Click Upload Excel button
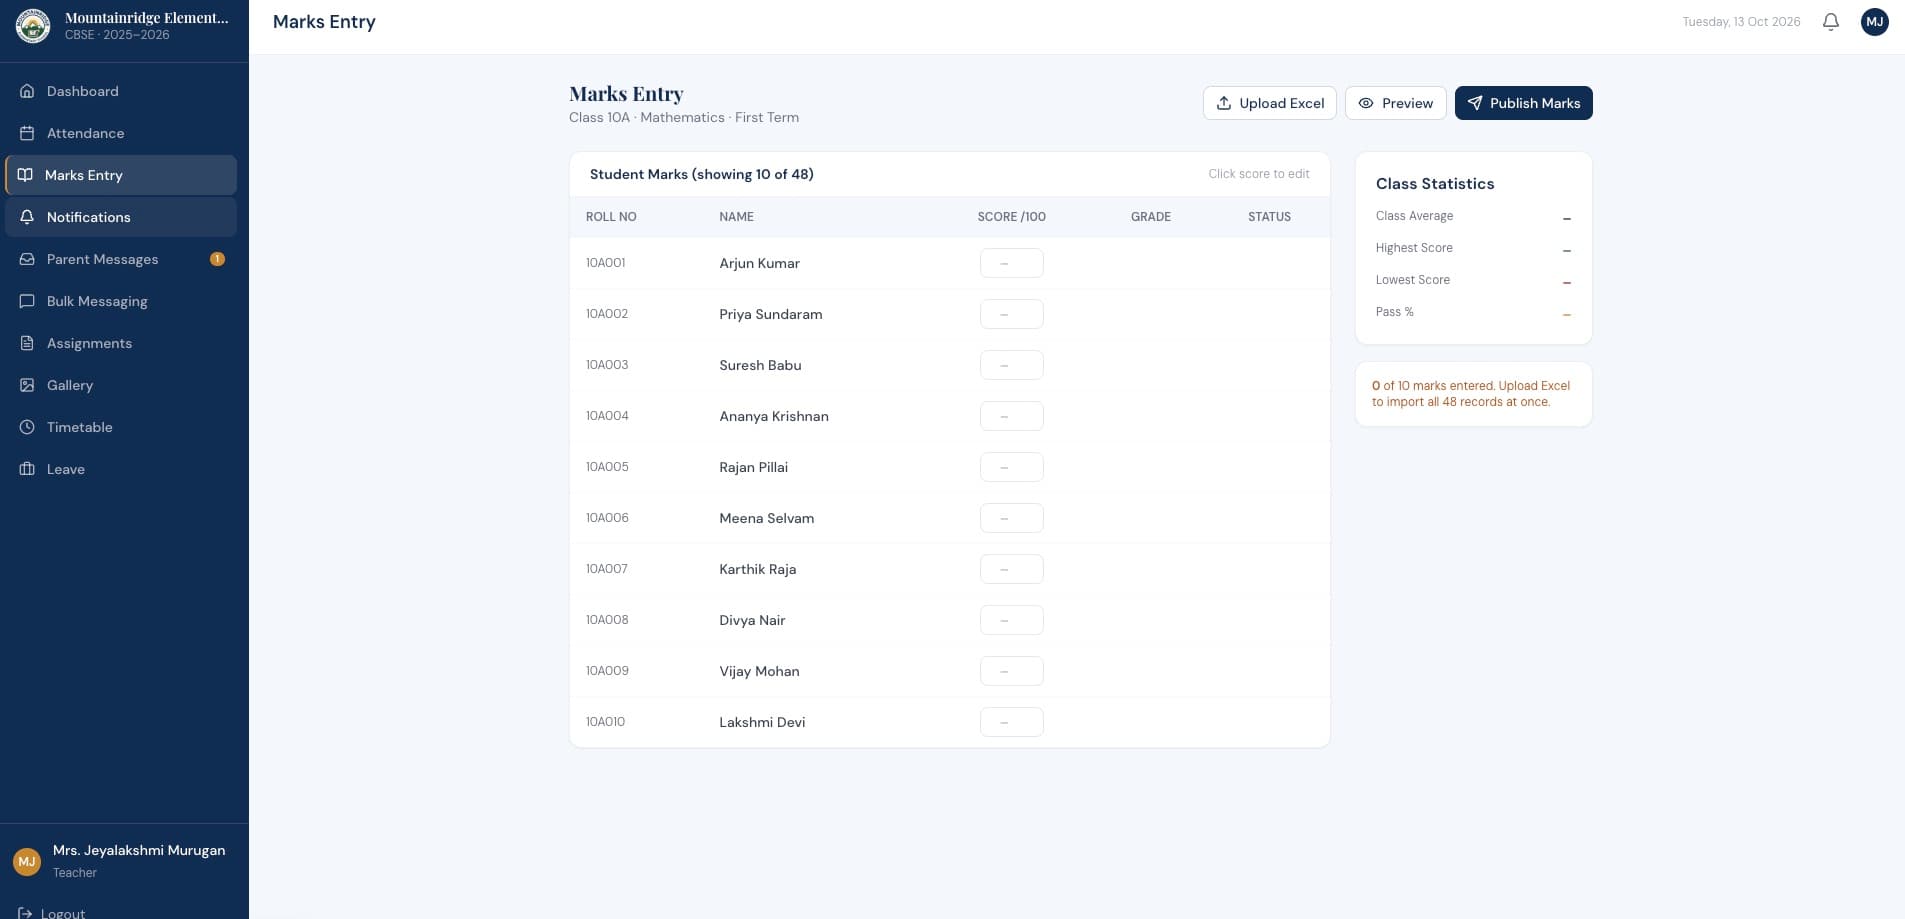Image resolution: width=1905 pixels, height=919 pixels. (x=1270, y=103)
